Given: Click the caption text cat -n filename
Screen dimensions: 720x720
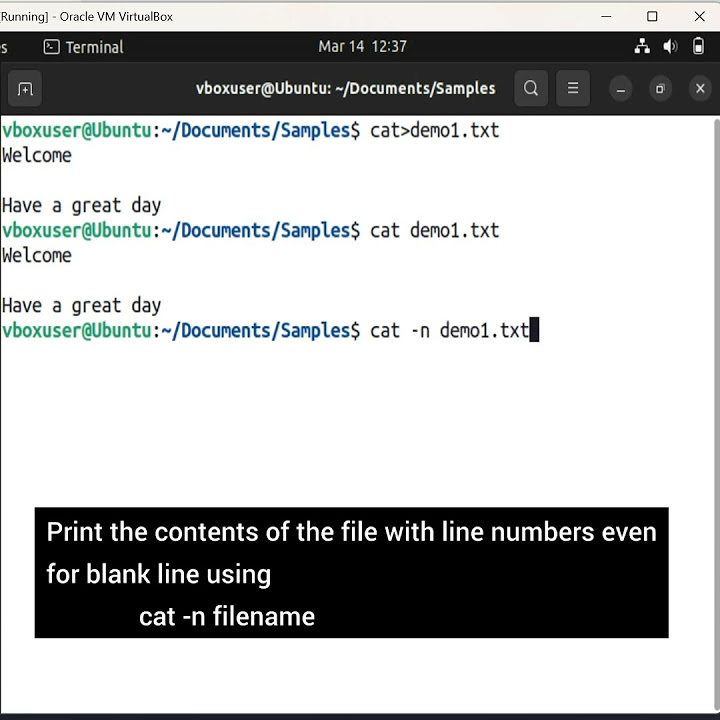Looking at the screenshot, I should [x=227, y=616].
